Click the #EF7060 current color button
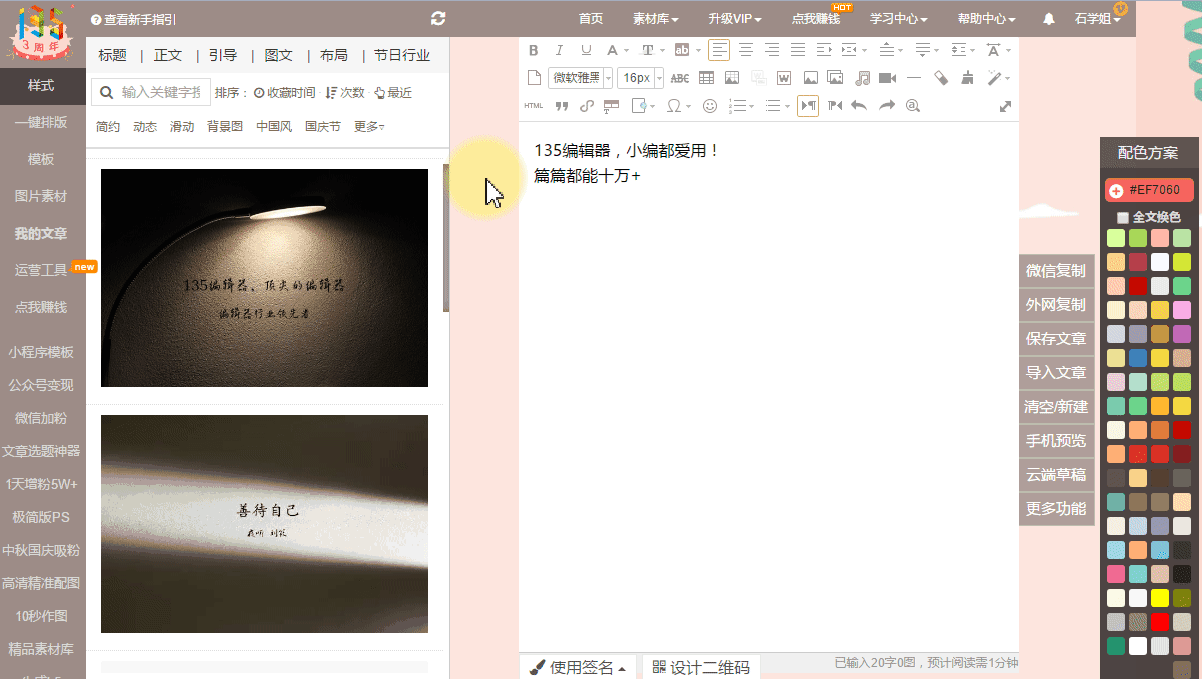Viewport: 1202px width, 679px height. (1149, 190)
